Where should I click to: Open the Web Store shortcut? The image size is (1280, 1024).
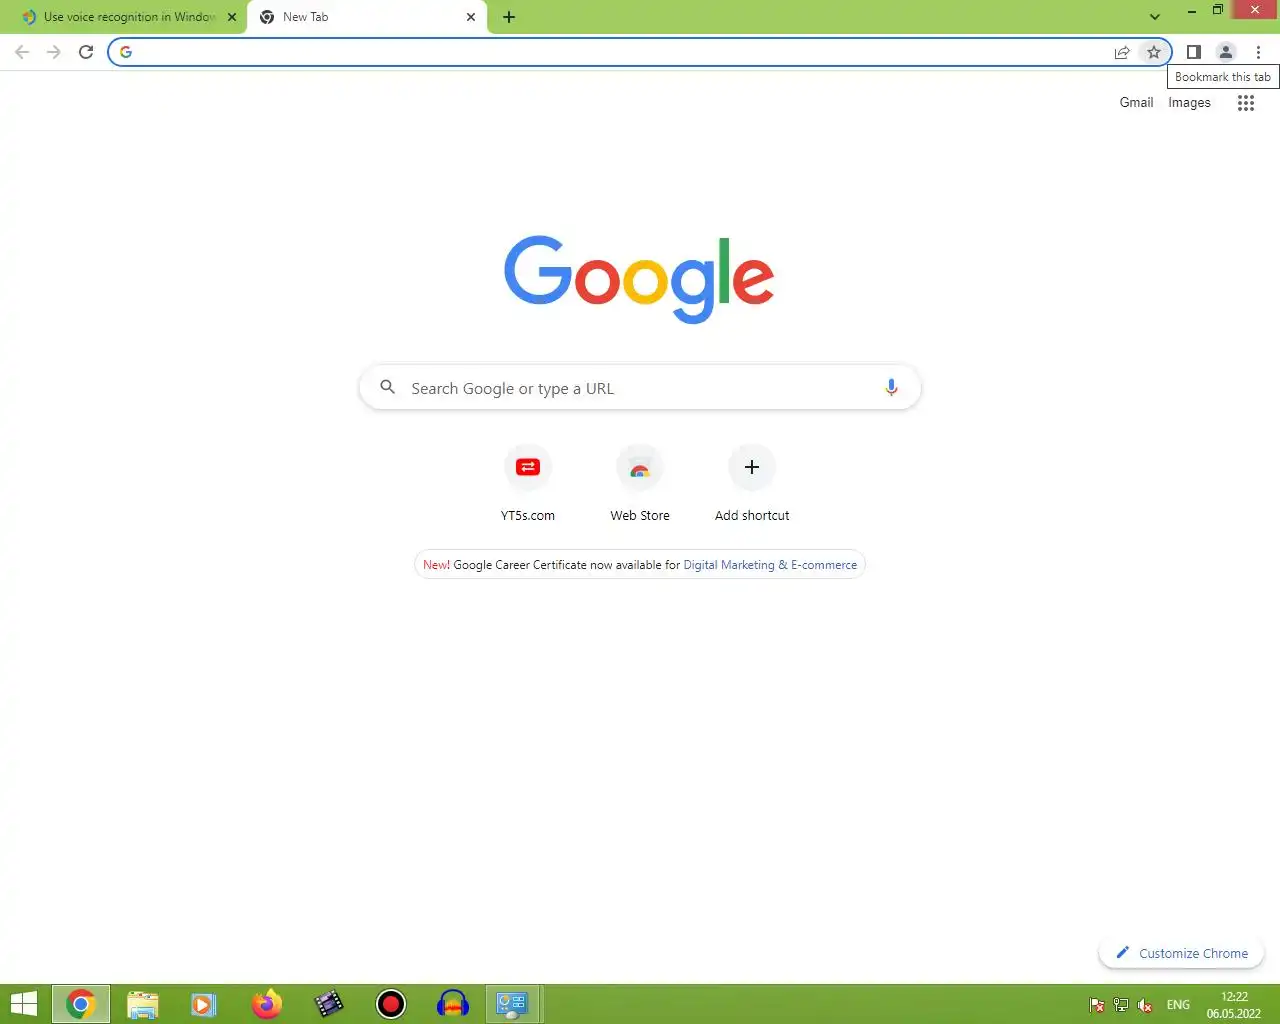(x=640, y=484)
